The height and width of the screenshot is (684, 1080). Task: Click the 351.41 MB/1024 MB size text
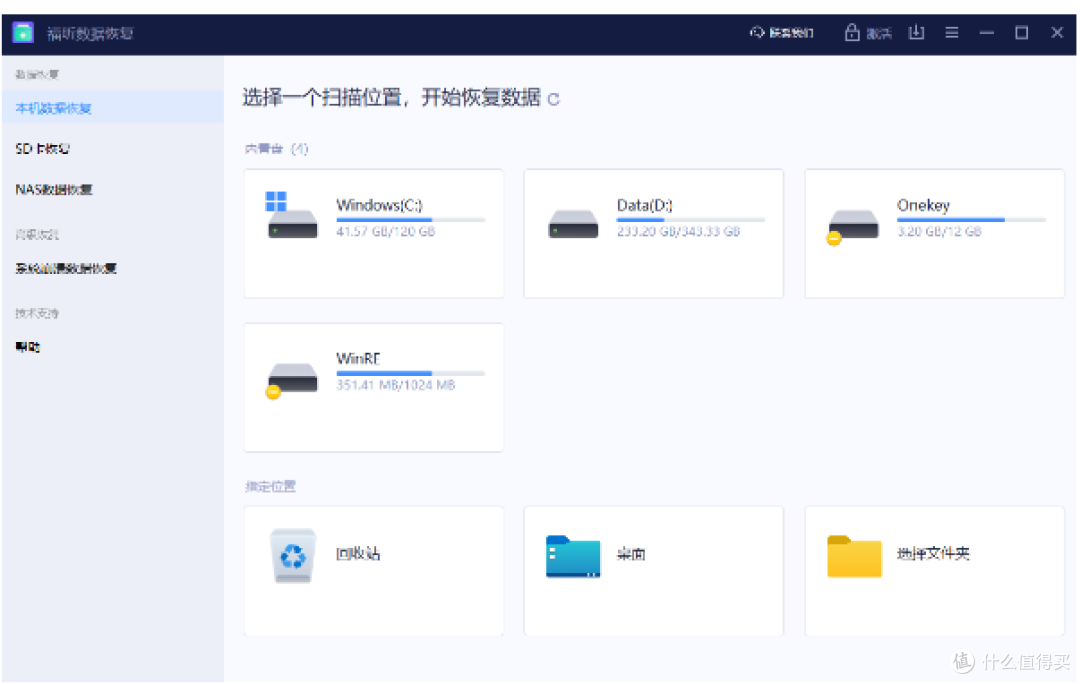395,385
